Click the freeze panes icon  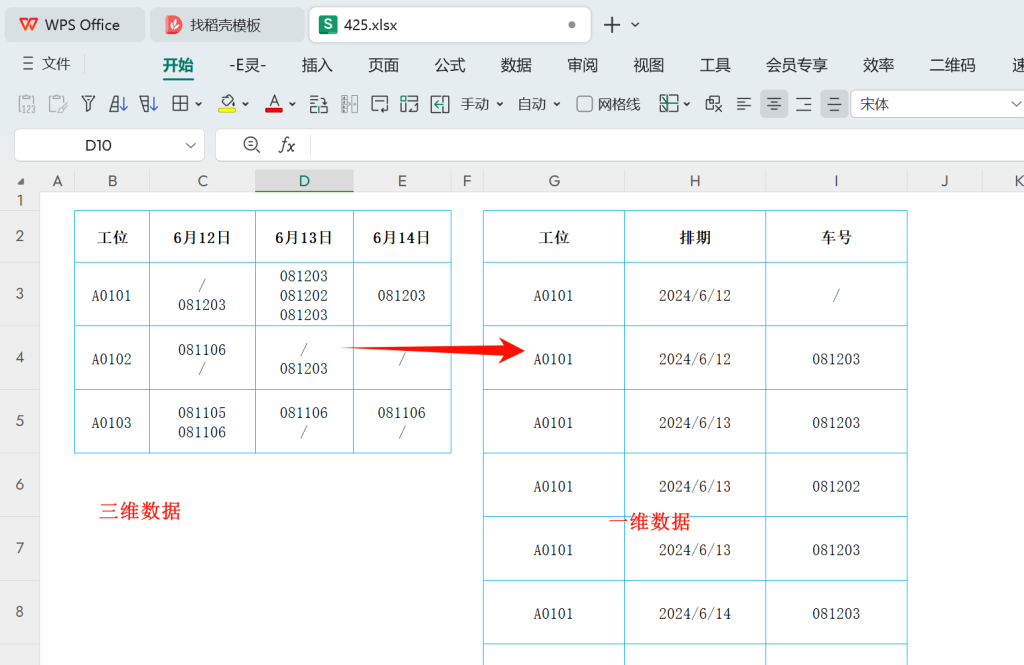[x=669, y=103]
